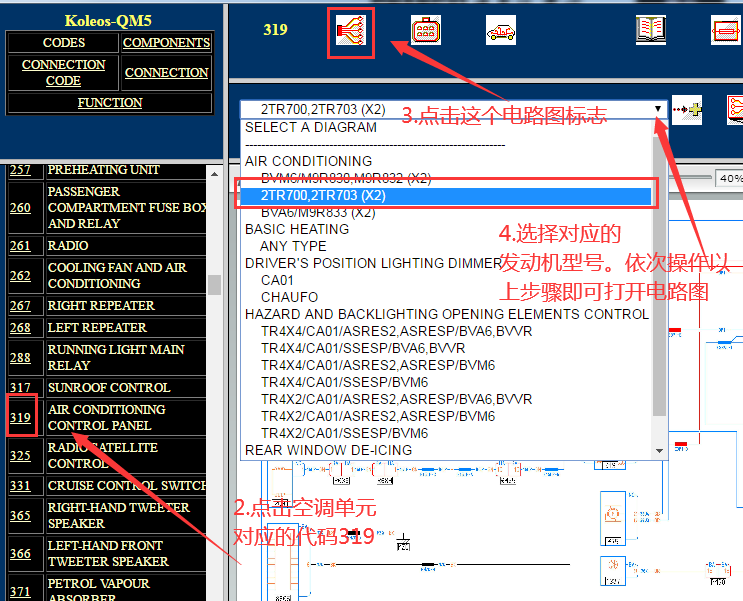The height and width of the screenshot is (601, 743).
Task: Select 2TR700,2TR703 (X2) diagram option
Action: [x=446, y=195]
